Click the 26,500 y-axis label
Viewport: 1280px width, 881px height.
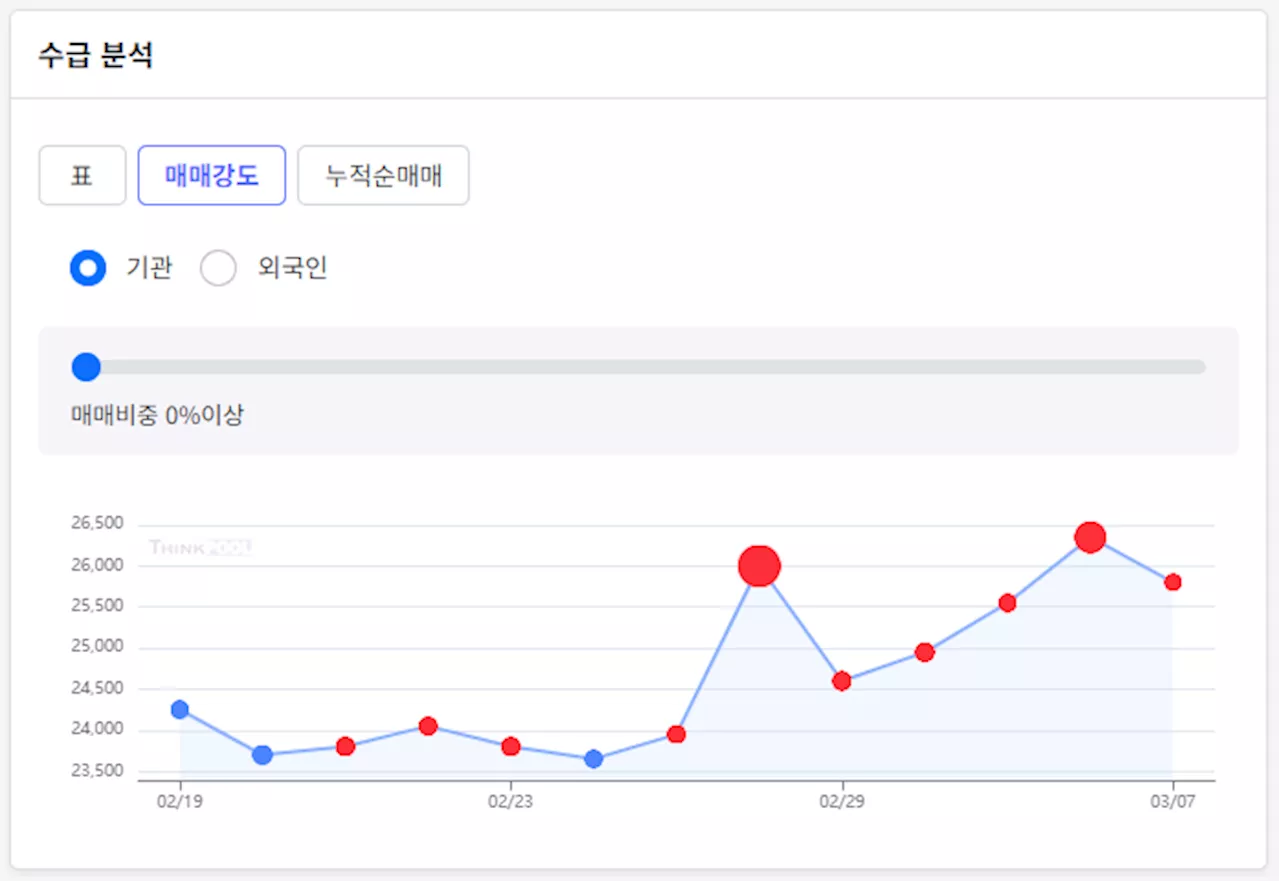point(97,523)
